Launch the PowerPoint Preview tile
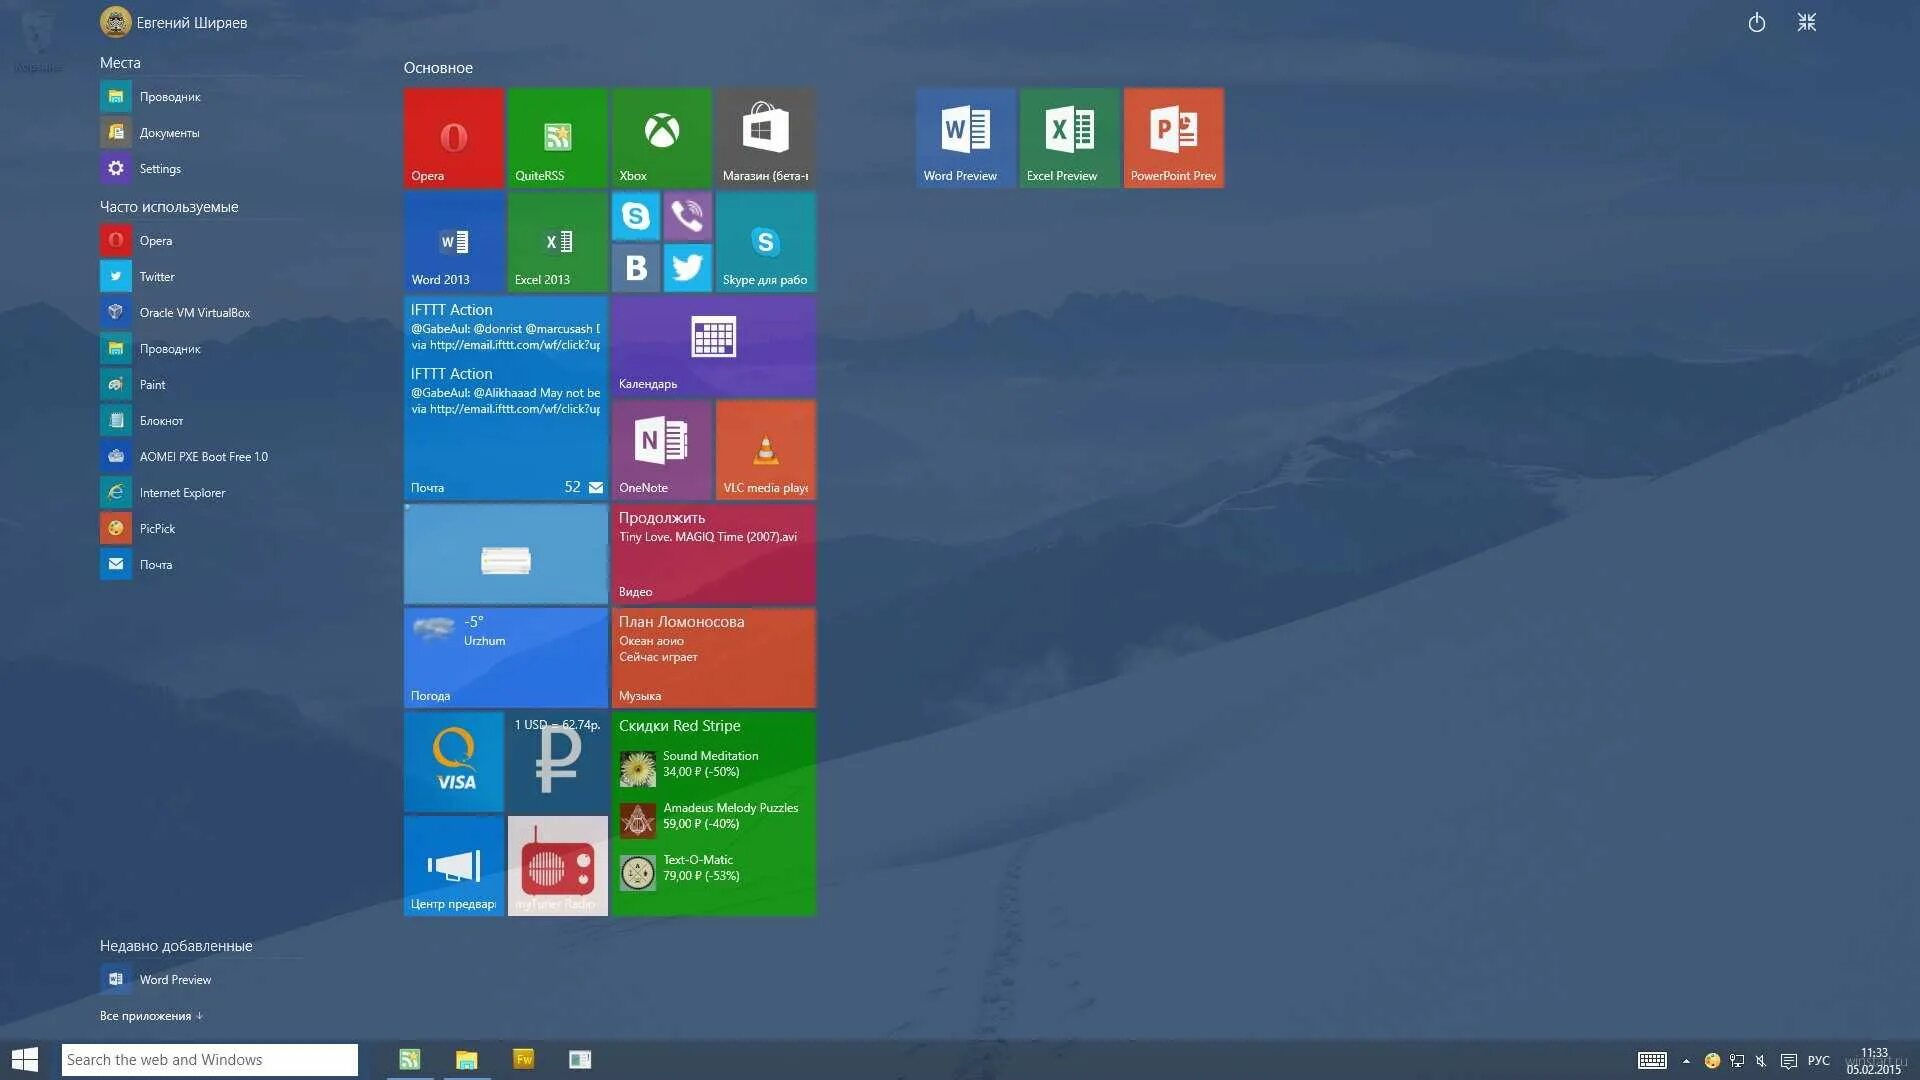 click(1173, 137)
